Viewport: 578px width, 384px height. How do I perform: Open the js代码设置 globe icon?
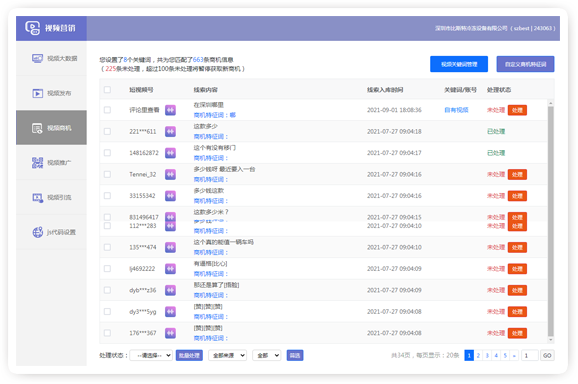(37, 232)
